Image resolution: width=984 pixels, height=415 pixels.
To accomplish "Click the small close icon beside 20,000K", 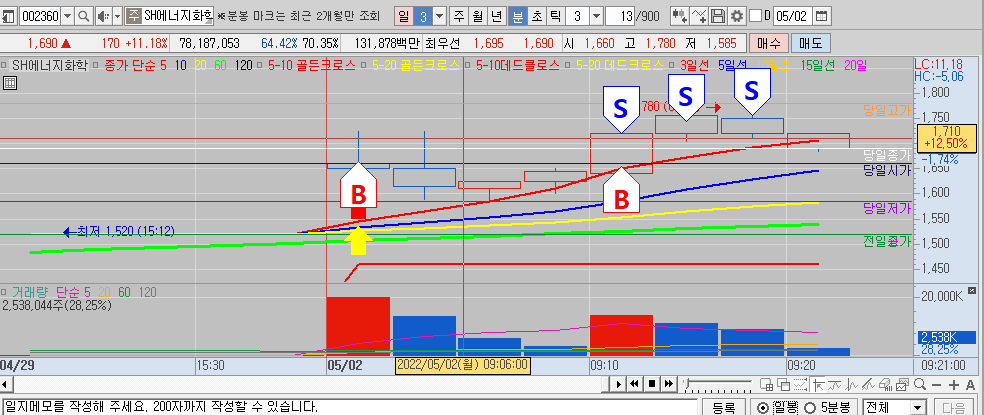I will click(x=972, y=291).
